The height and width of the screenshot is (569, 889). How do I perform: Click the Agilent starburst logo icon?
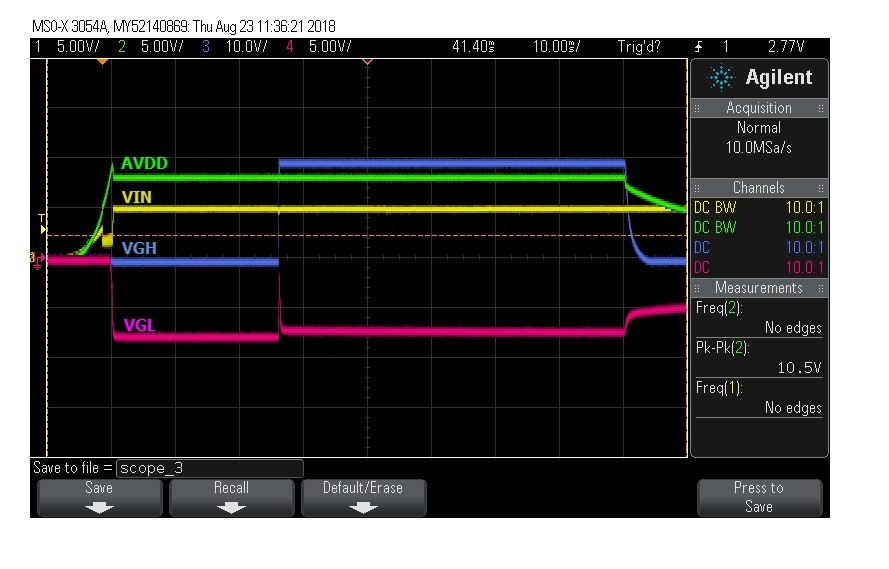click(x=721, y=78)
